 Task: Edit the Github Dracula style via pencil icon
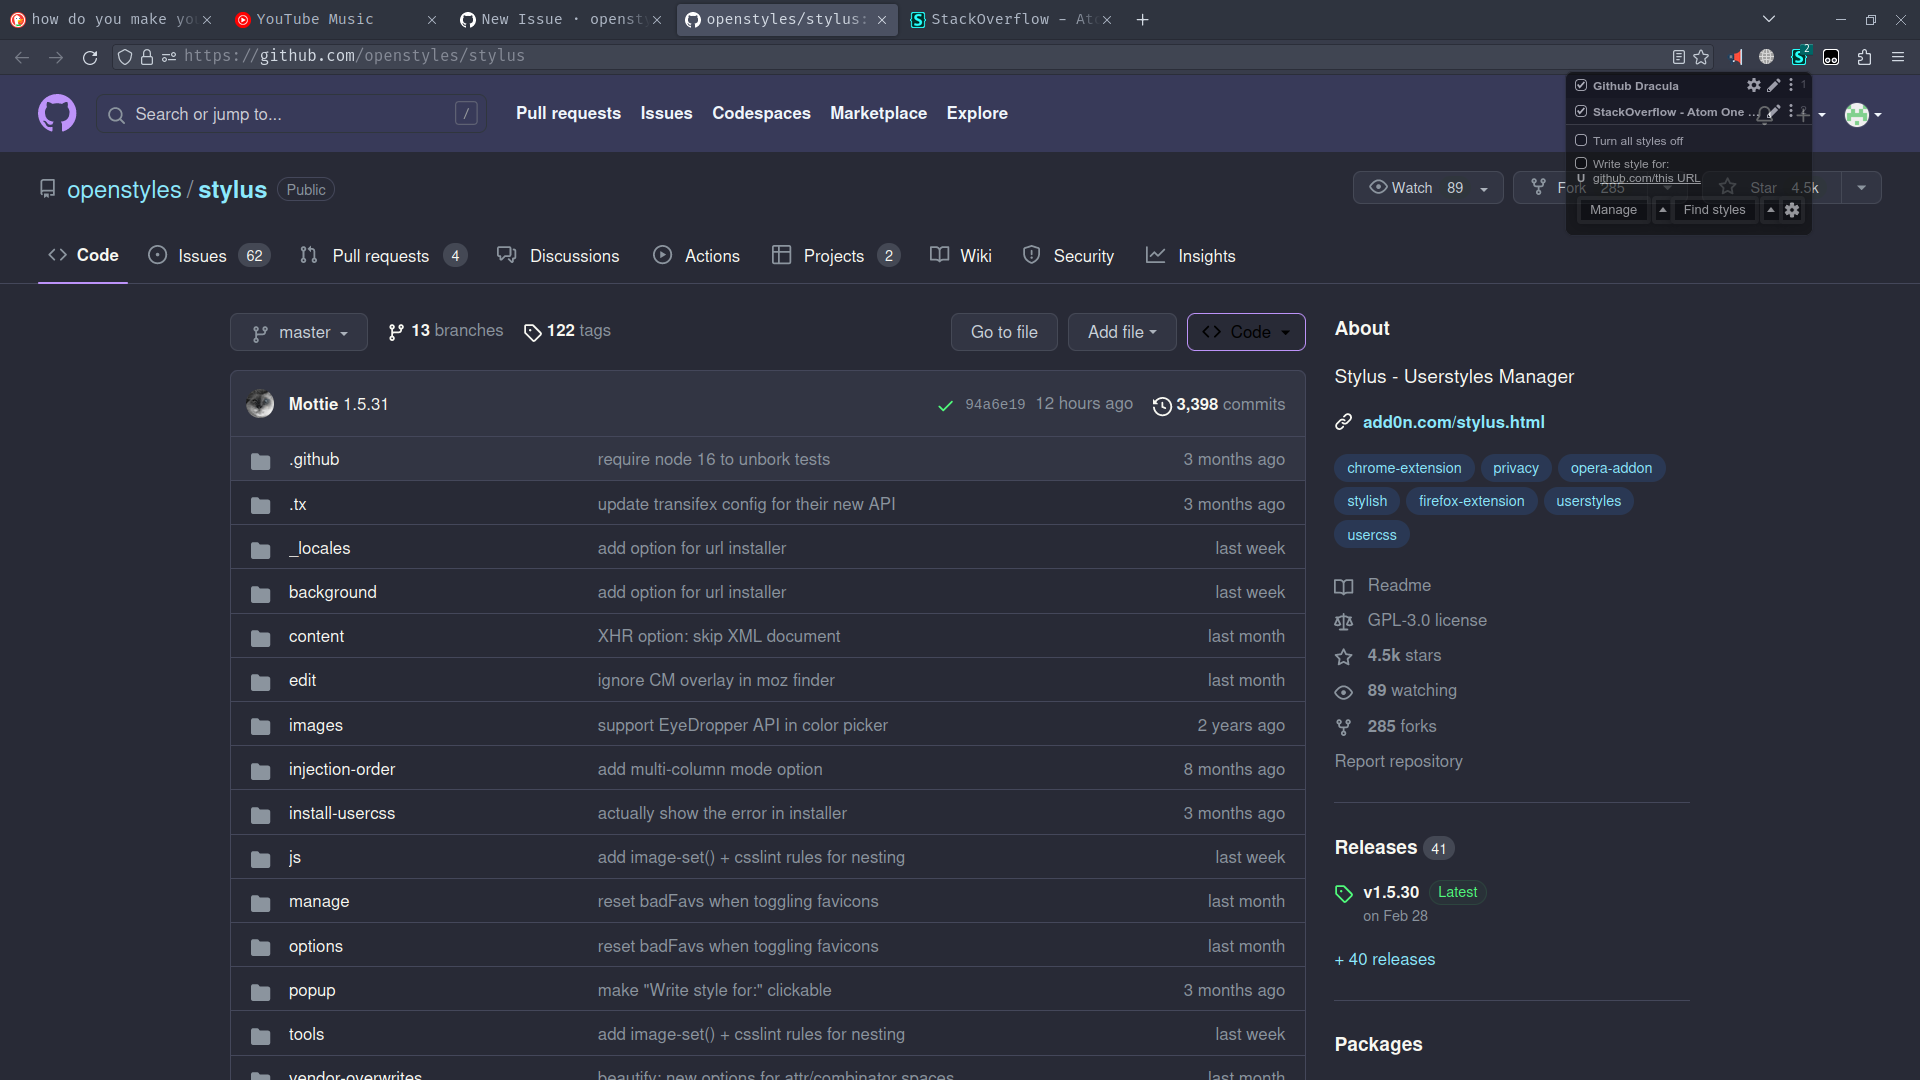[x=1773, y=86]
